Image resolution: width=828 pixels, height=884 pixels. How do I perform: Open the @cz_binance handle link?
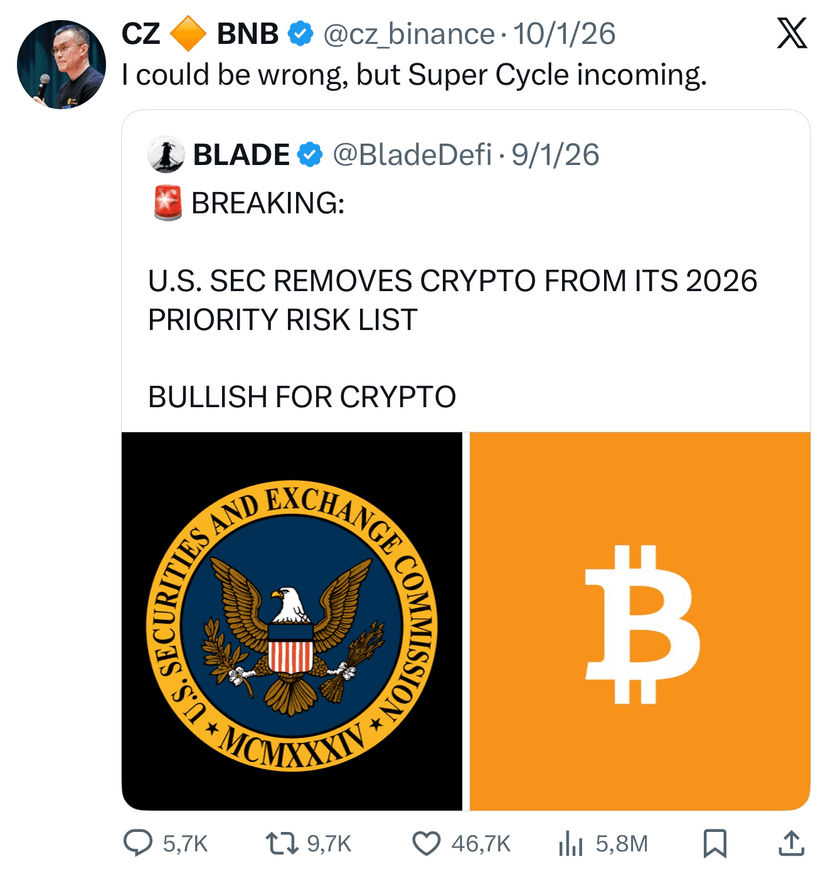click(406, 35)
